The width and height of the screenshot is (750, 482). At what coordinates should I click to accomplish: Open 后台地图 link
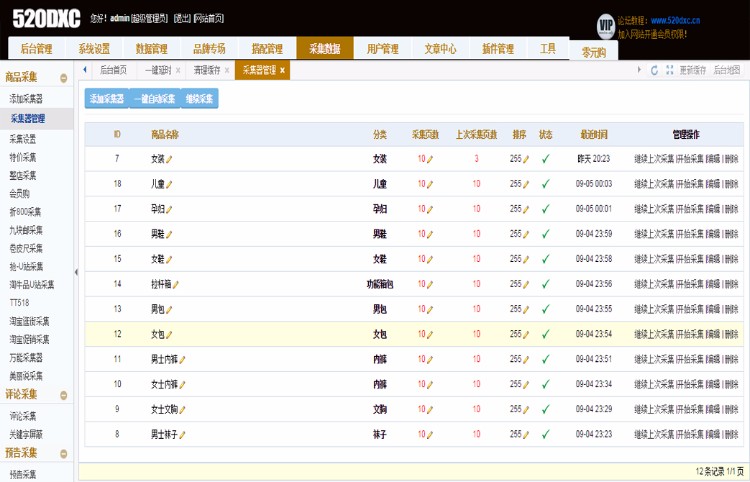click(727, 70)
